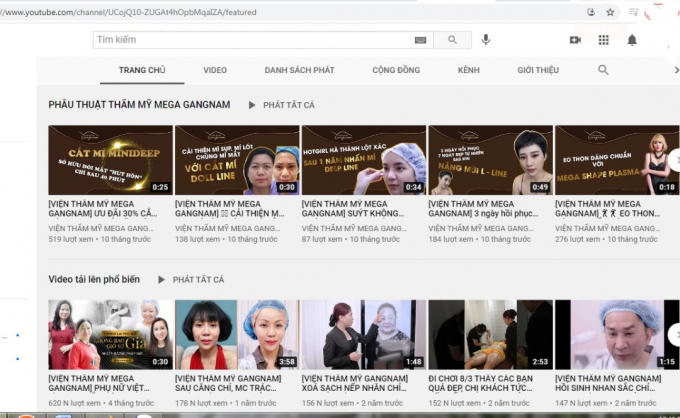680x418 pixels.
Task: Switch to the VIDEO tab
Action: (215, 71)
